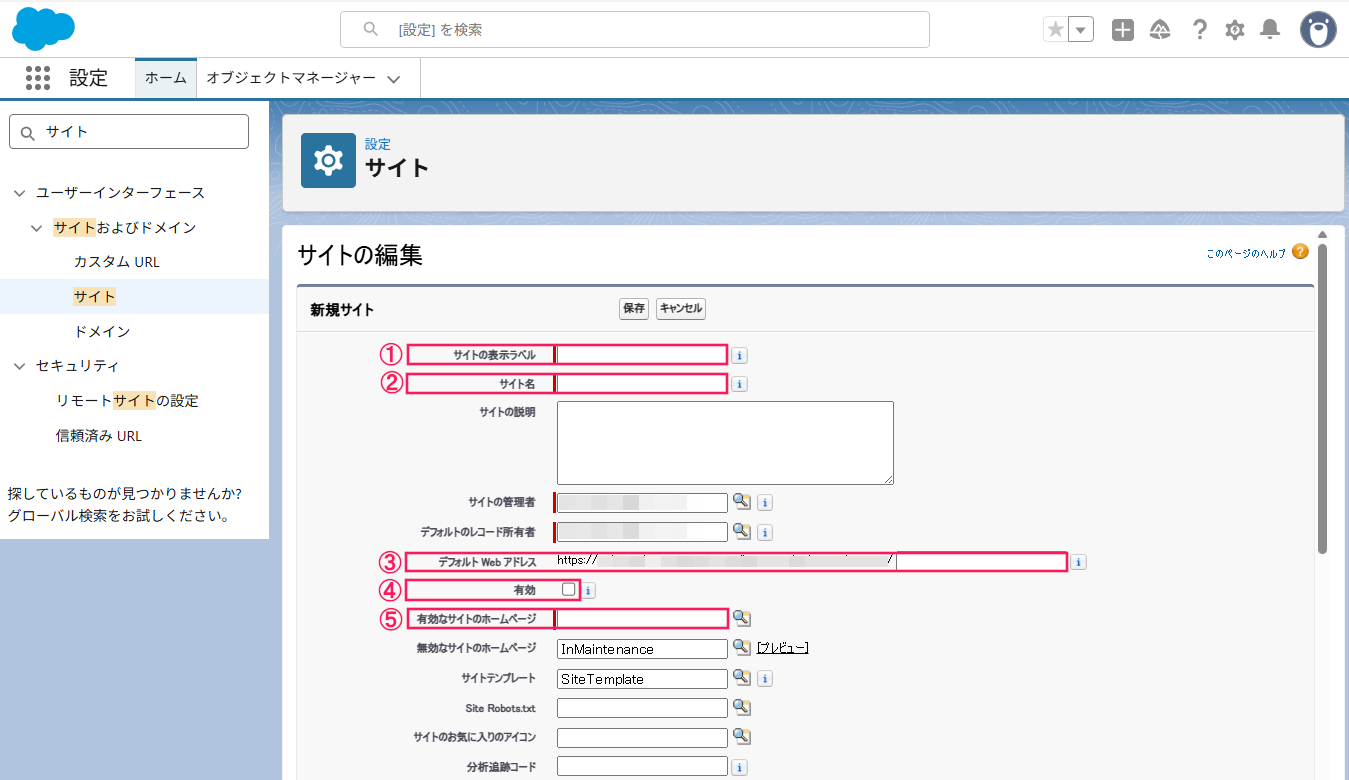
Task: Click the Salesforce cloud logo
Action: (43, 29)
